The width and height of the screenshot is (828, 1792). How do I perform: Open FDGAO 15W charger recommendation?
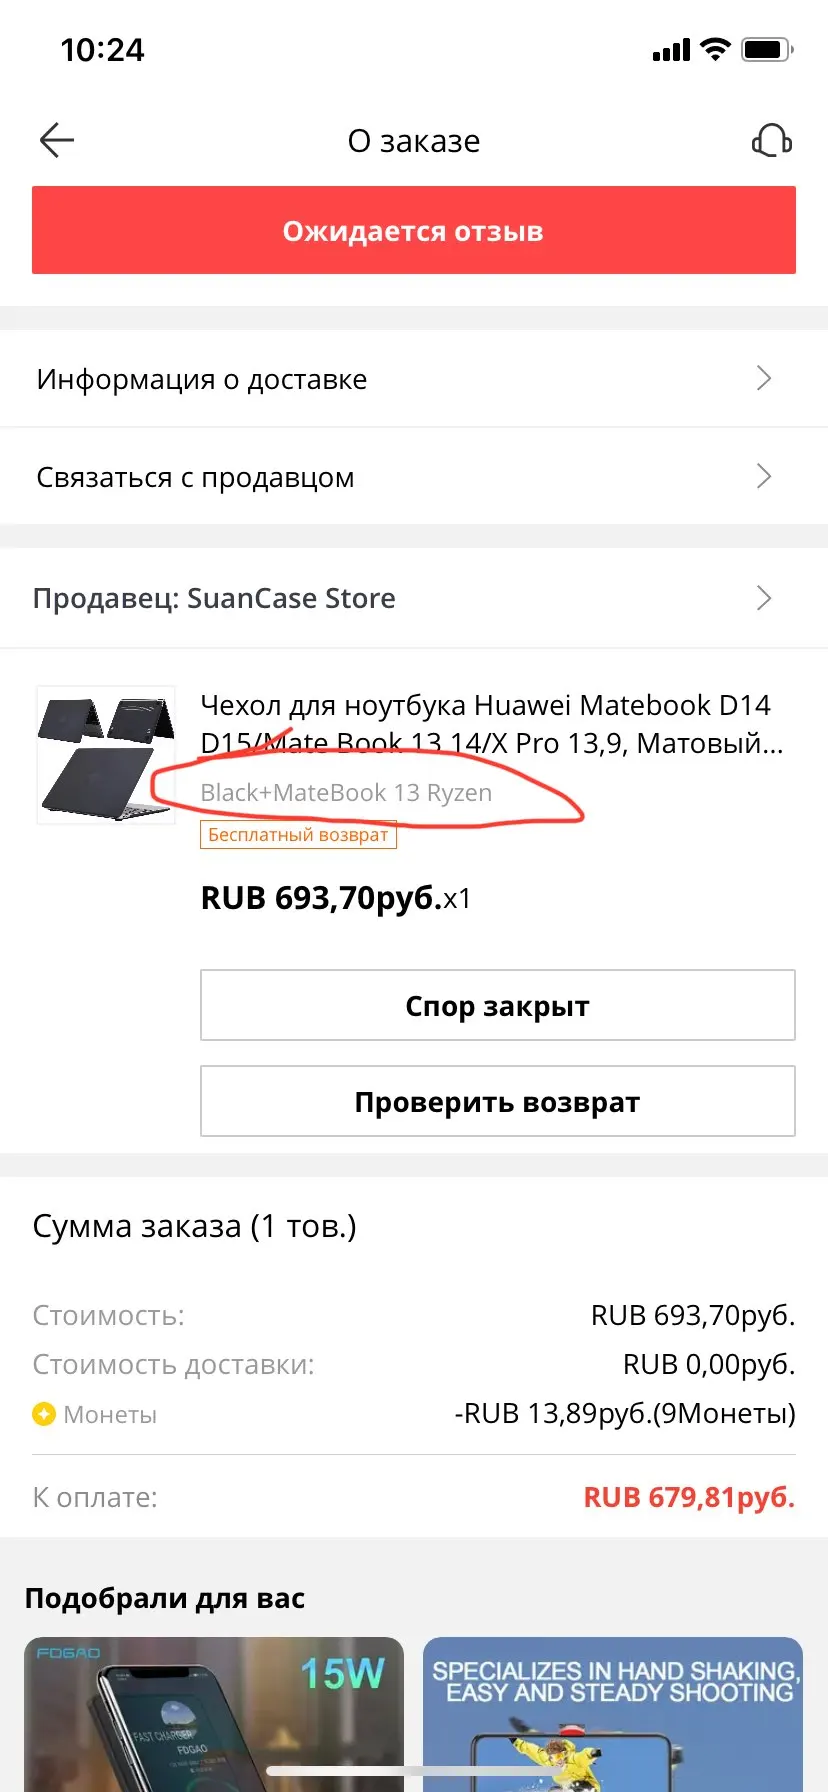pyautogui.click(x=214, y=1714)
